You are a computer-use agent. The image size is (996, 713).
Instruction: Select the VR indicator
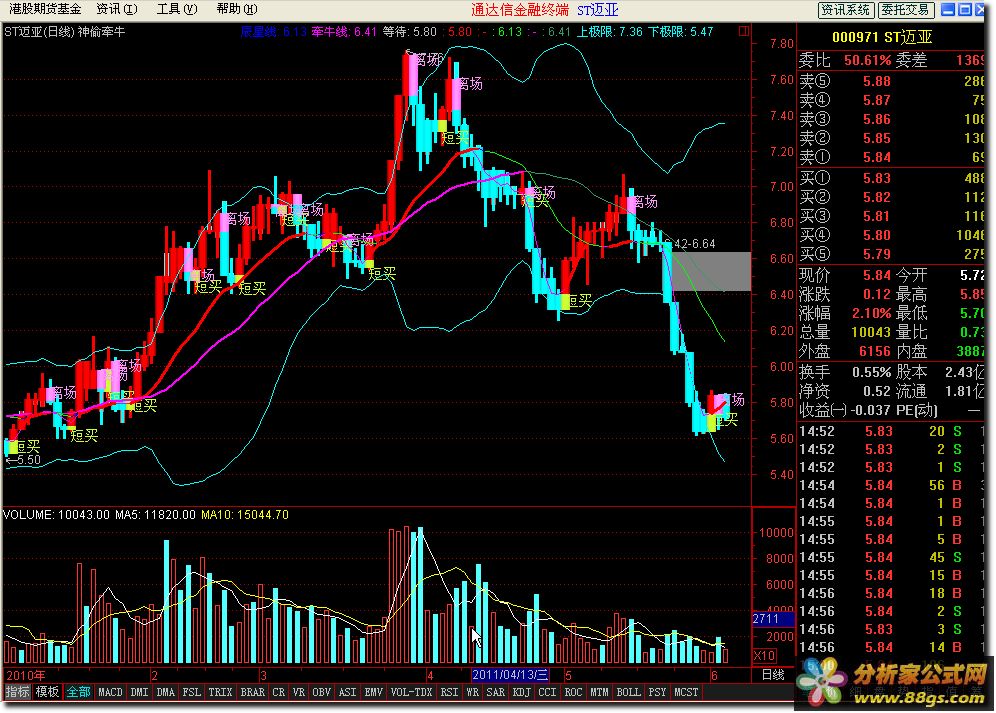pyautogui.click(x=299, y=692)
